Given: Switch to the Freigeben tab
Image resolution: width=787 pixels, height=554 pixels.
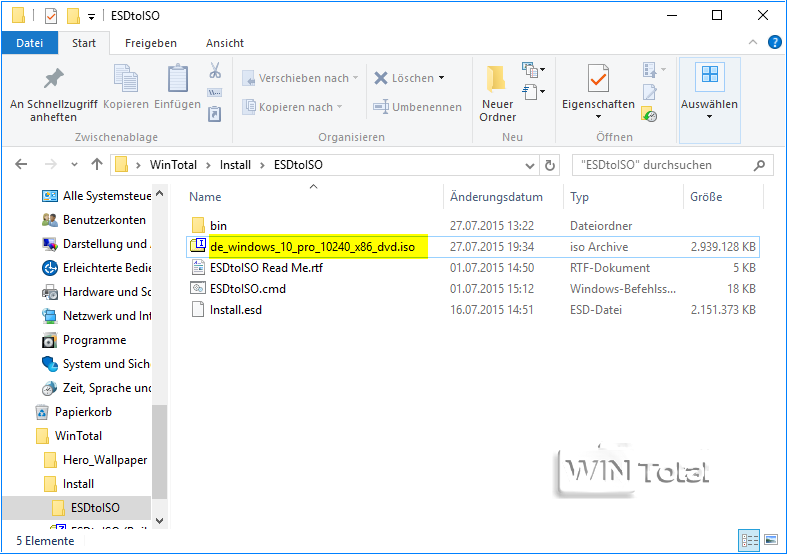Looking at the screenshot, I should point(151,43).
